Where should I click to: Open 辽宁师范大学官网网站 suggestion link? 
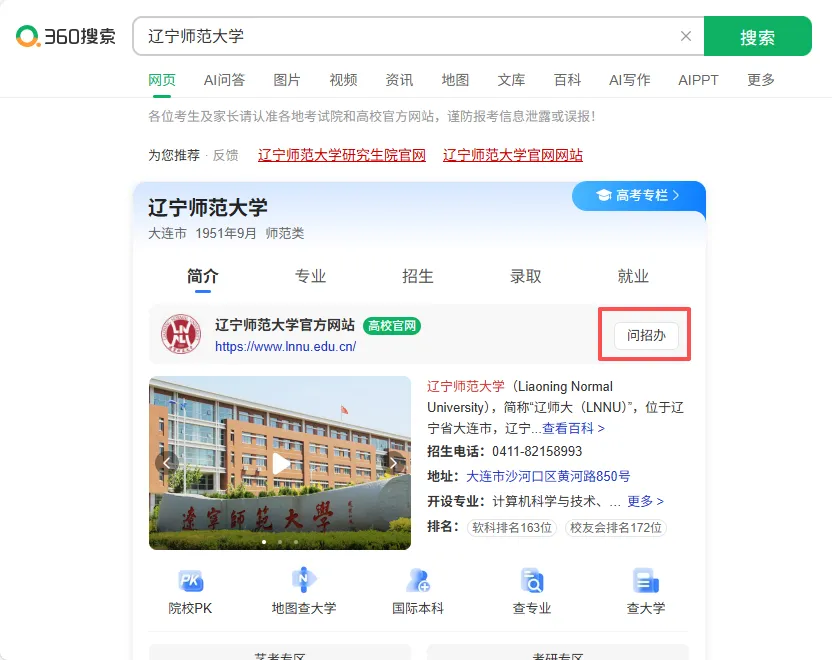click(513, 155)
